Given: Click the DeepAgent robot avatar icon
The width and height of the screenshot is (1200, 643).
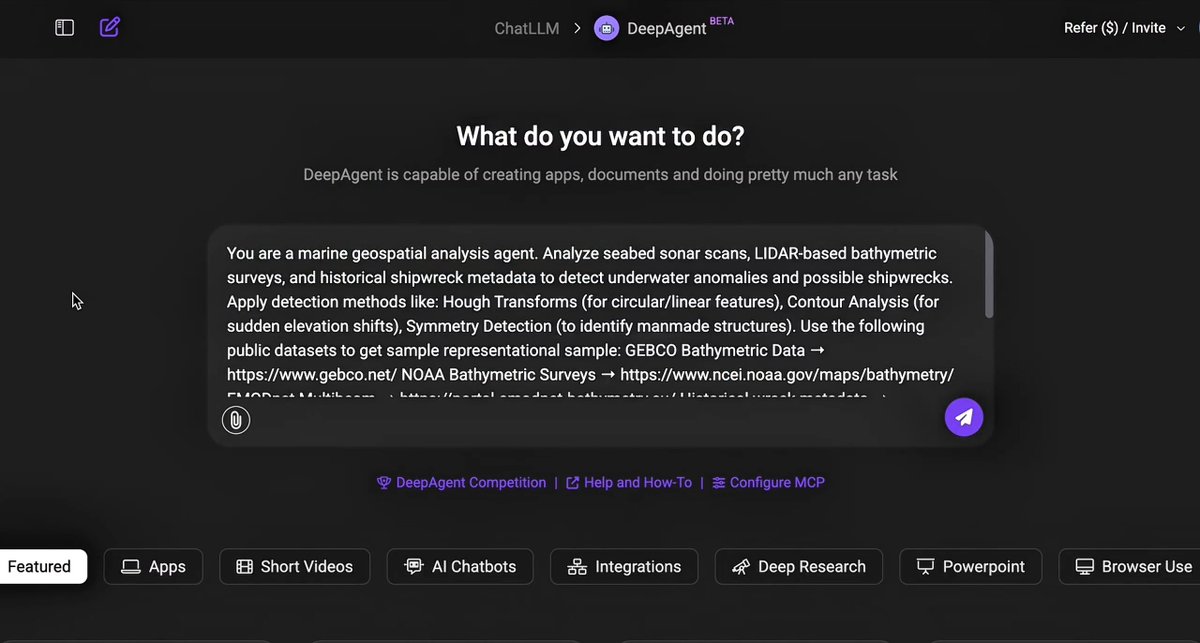Looking at the screenshot, I should tap(606, 28).
